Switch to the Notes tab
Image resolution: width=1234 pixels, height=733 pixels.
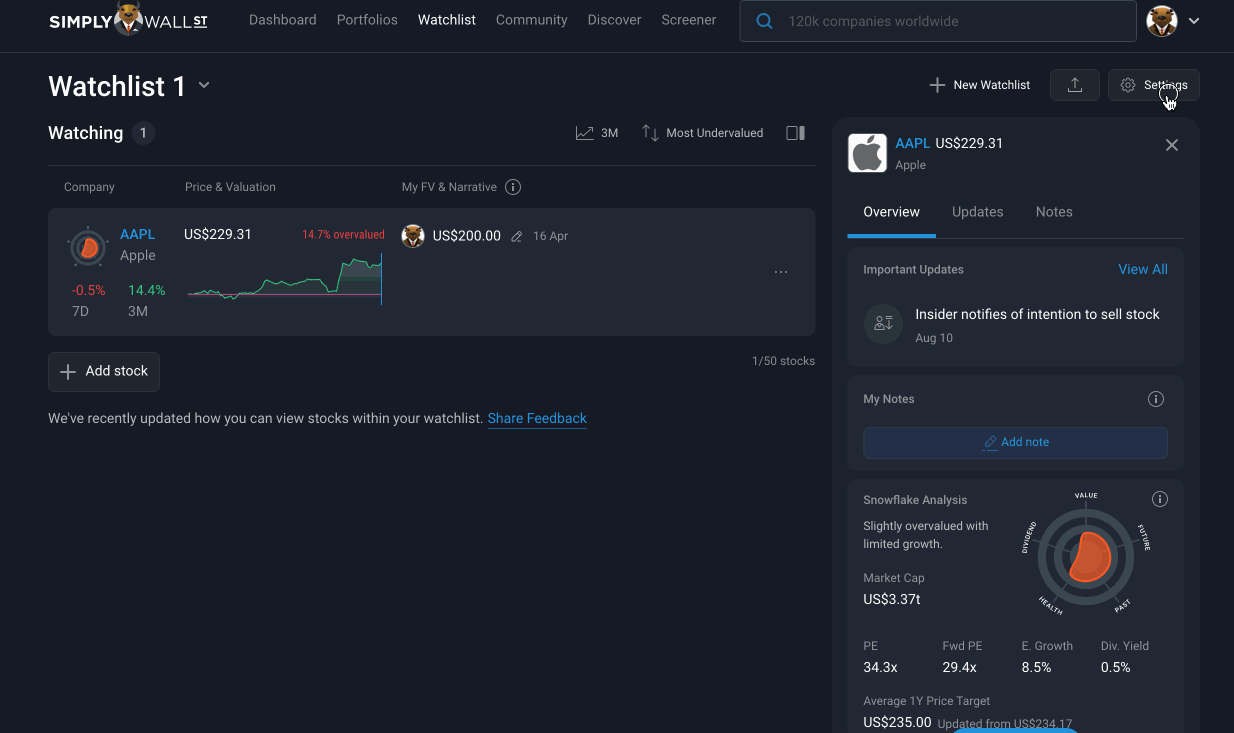coord(1054,212)
